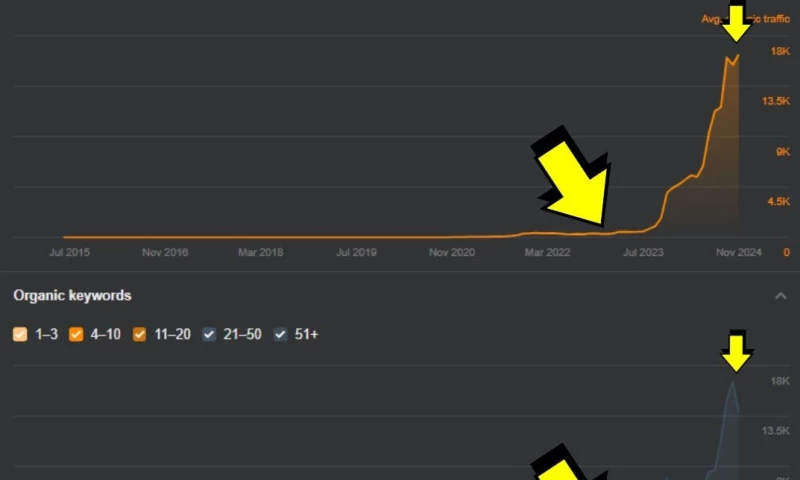Click the orange 4.5K traffic axis value
The width and height of the screenshot is (800, 480).
click(x=779, y=201)
